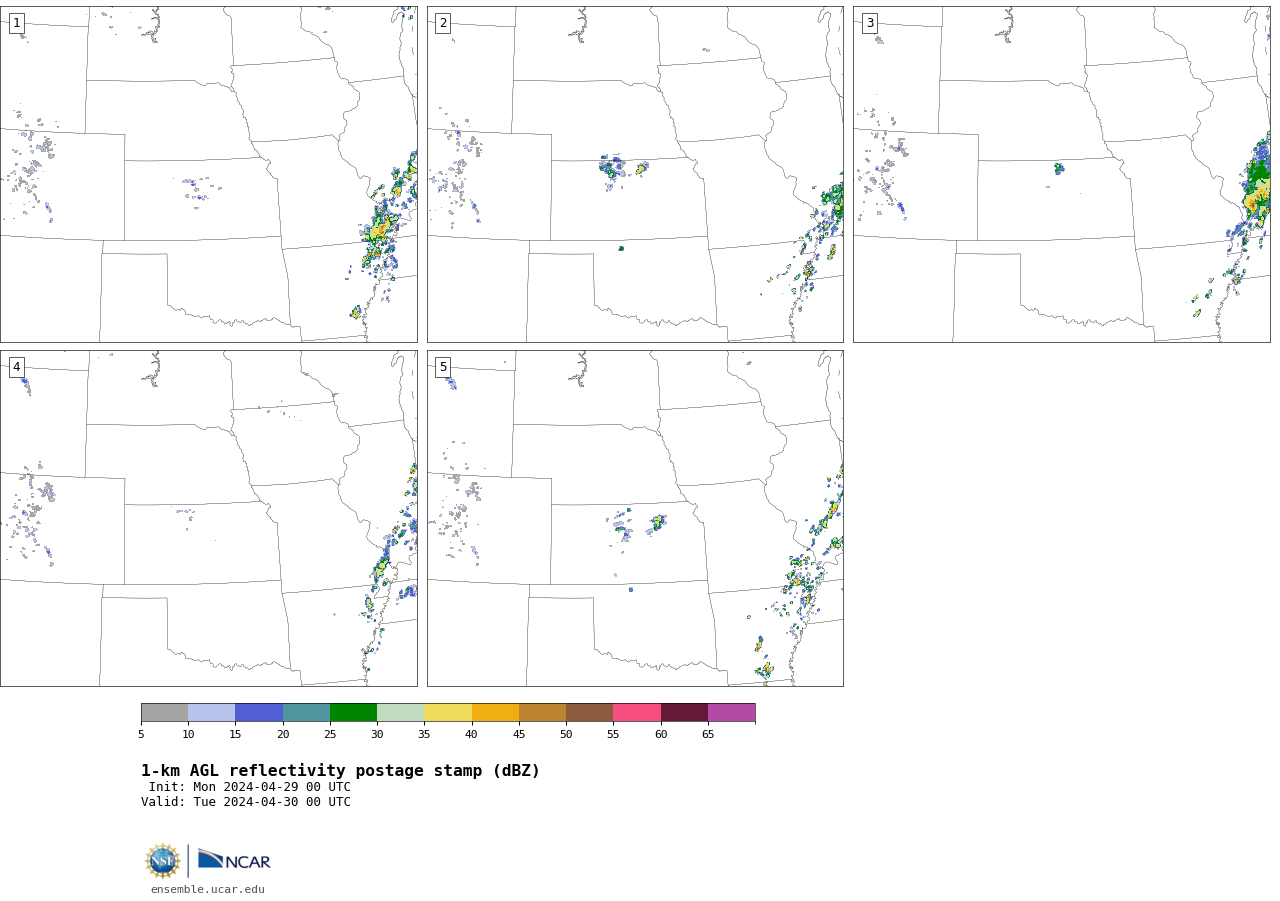The width and height of the screenshot is (1280, 901).
Task: Select the gray 5-10 dBZ swatch
Action: 164,712
